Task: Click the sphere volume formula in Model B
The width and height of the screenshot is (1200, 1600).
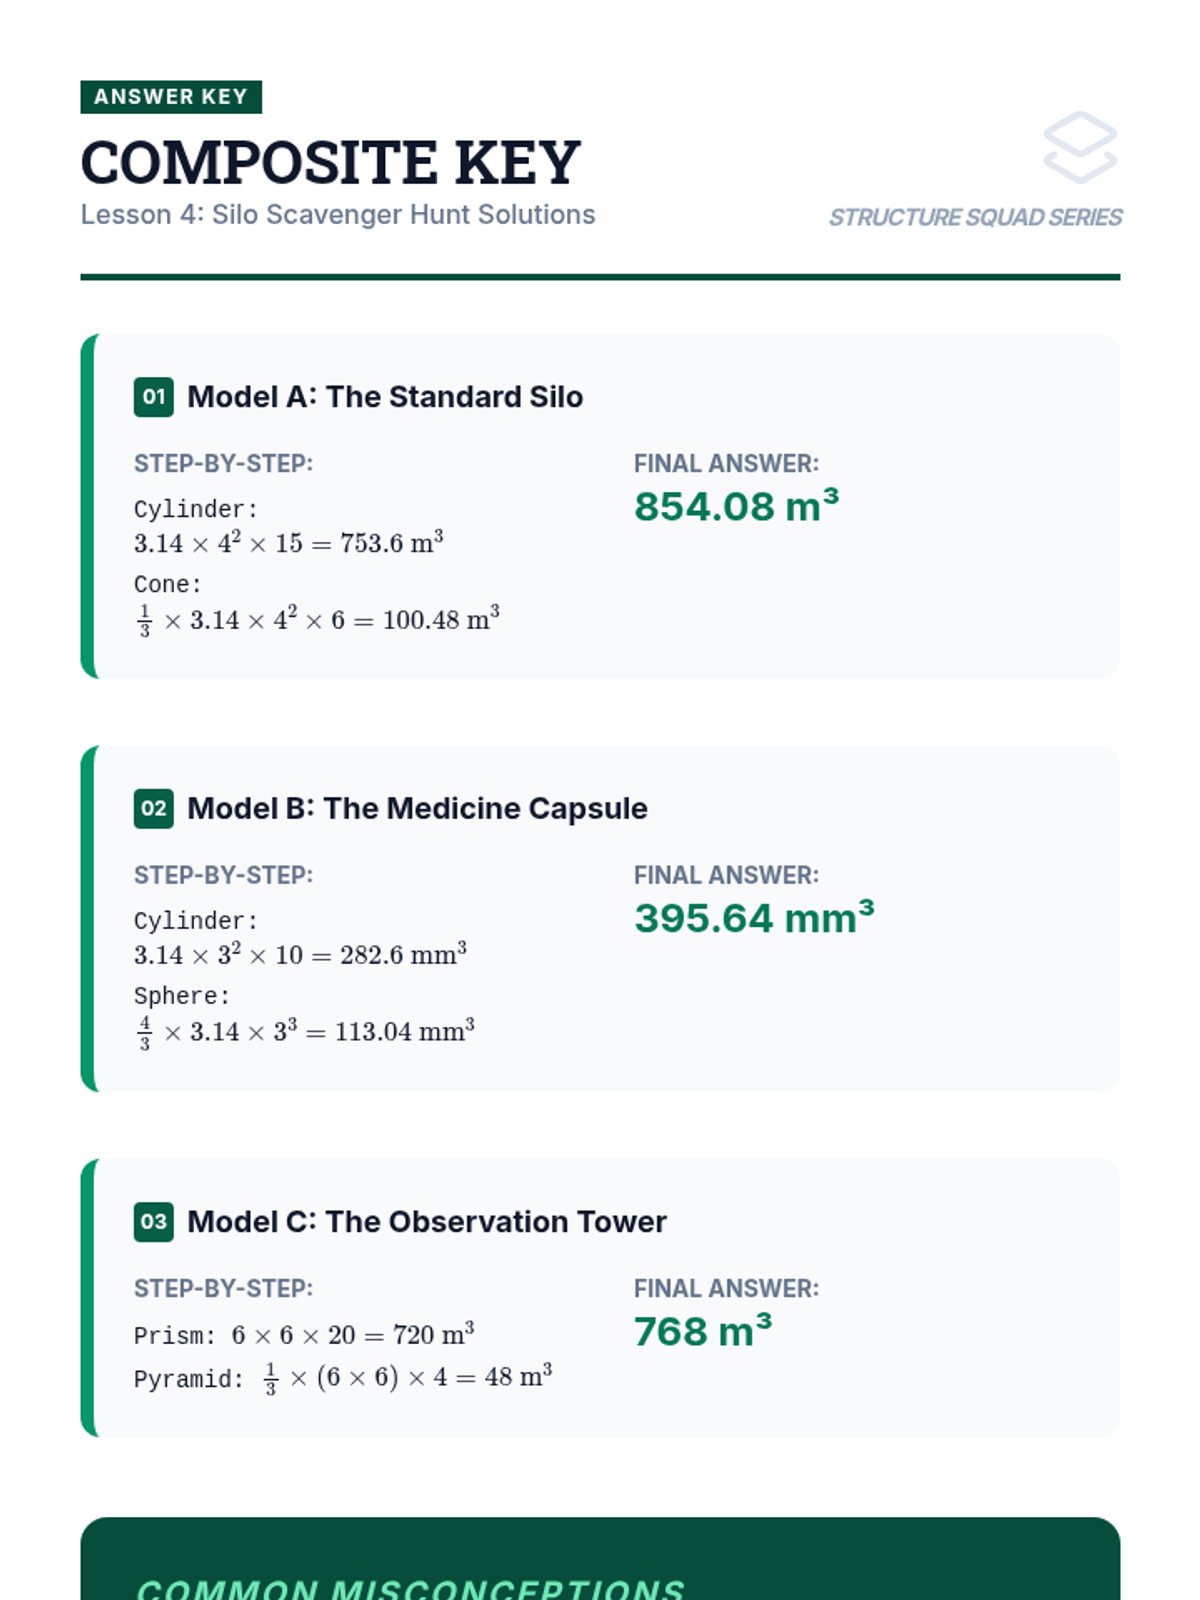Action: click(305, 1031)
